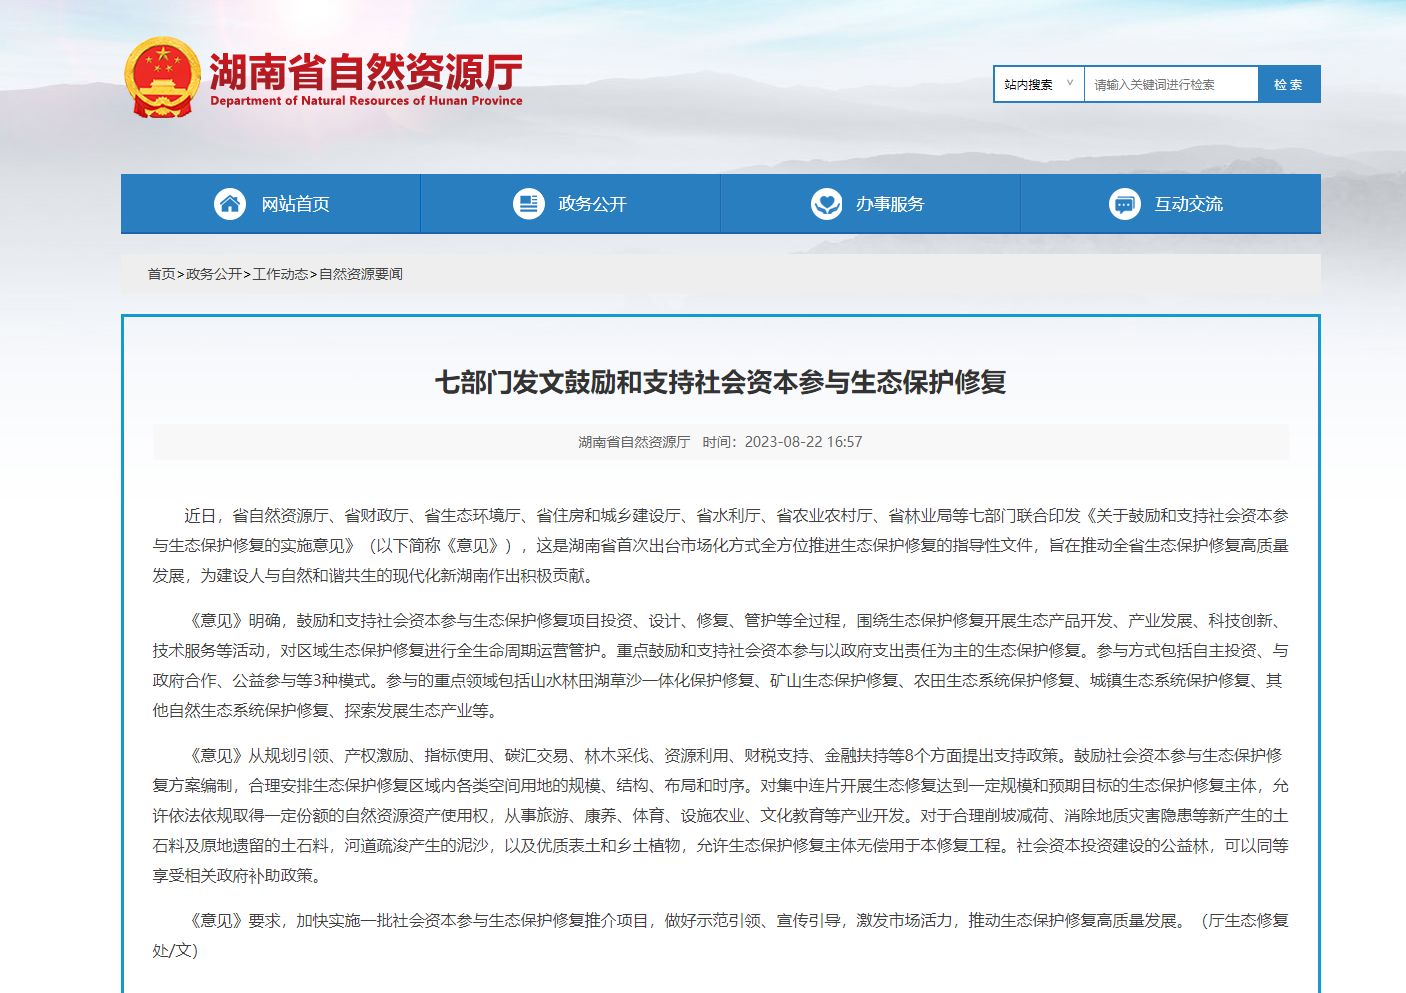This screenshot has width=1406, height=993.
Task: Open the 站内搜索 scope dropdown
Action: point(1039,84)
